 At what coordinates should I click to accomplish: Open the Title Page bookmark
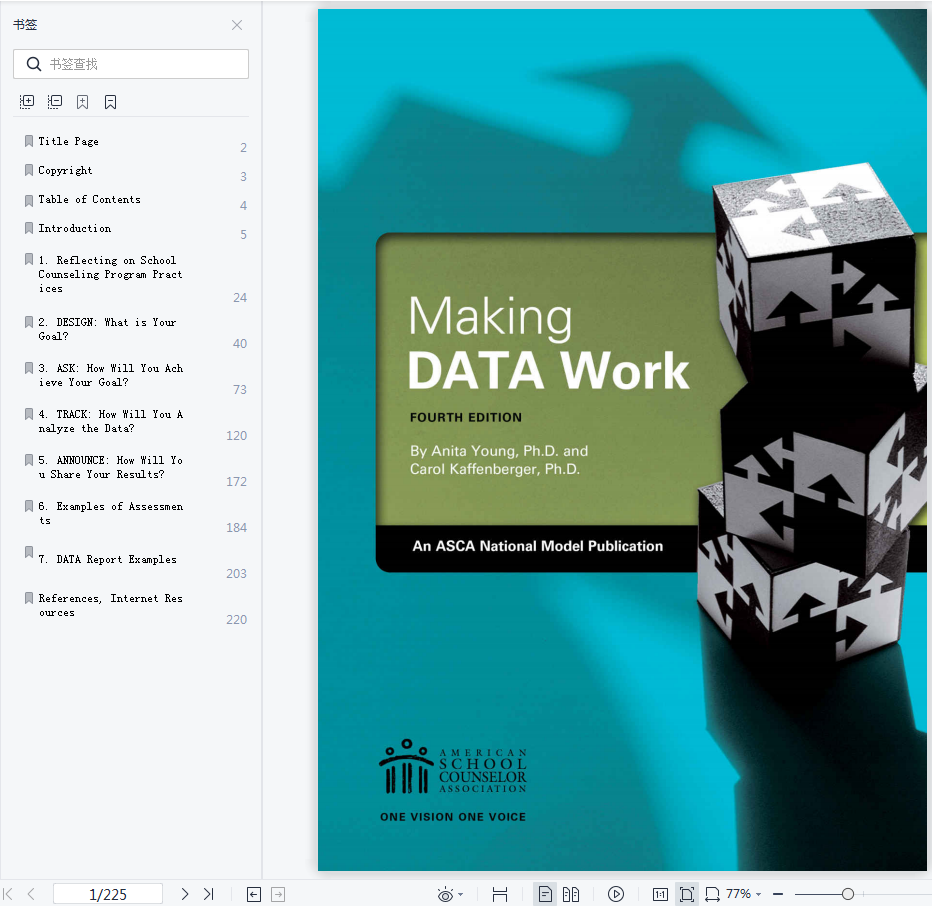[x=68, y=141]
